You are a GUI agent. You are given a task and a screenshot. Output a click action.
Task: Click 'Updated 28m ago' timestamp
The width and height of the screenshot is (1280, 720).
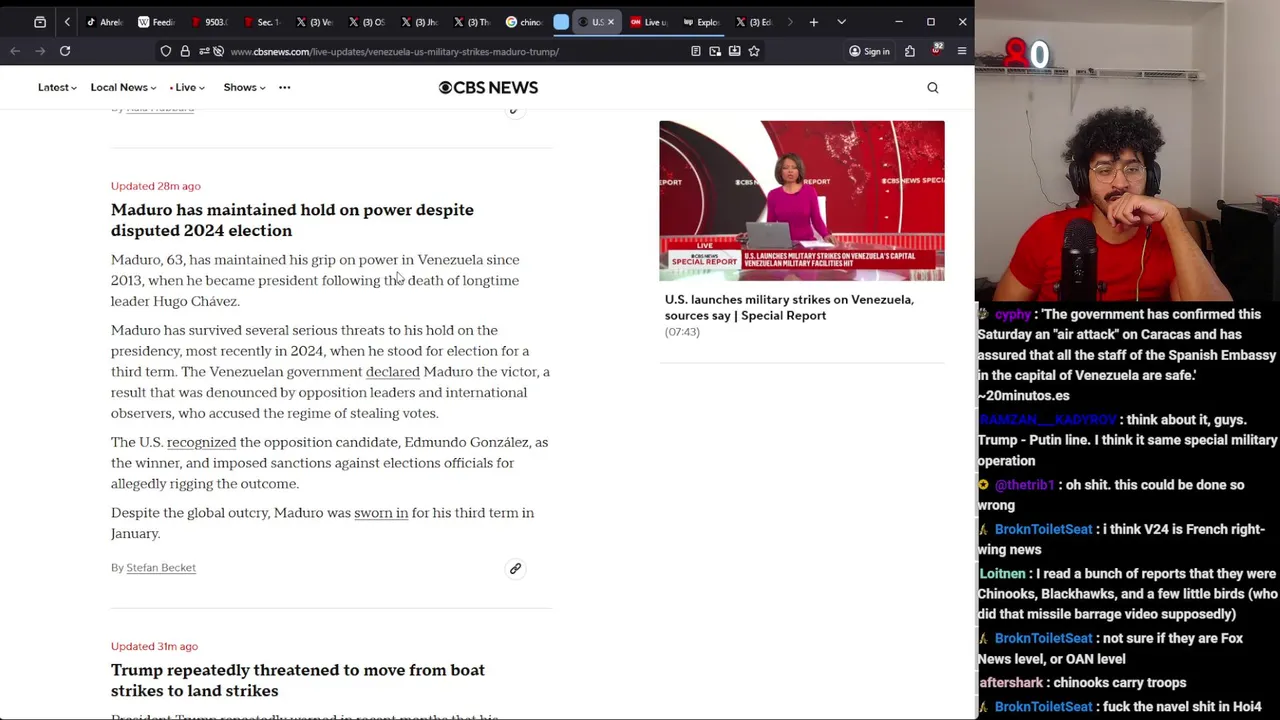click(x=156, y=186)
